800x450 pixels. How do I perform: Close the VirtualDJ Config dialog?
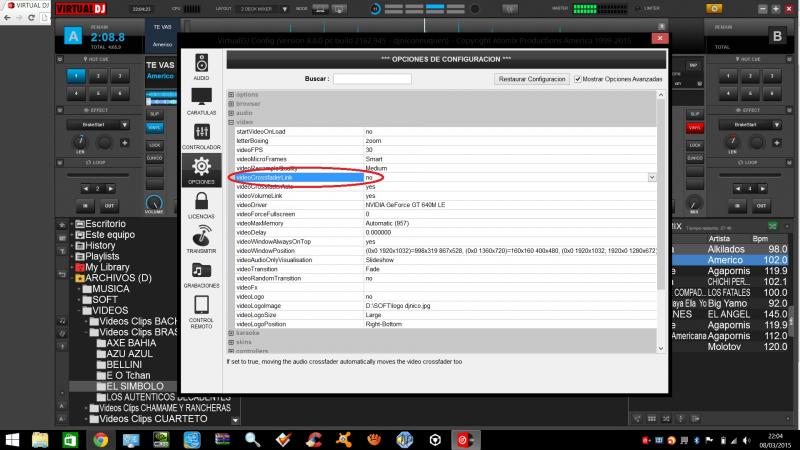(x=660, y=38)
